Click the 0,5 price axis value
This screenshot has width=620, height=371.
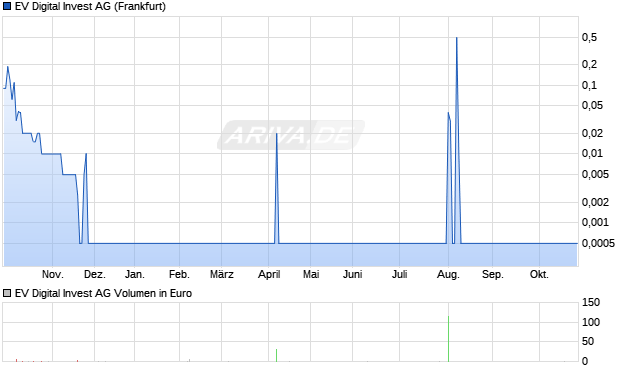tap(589, 38)
